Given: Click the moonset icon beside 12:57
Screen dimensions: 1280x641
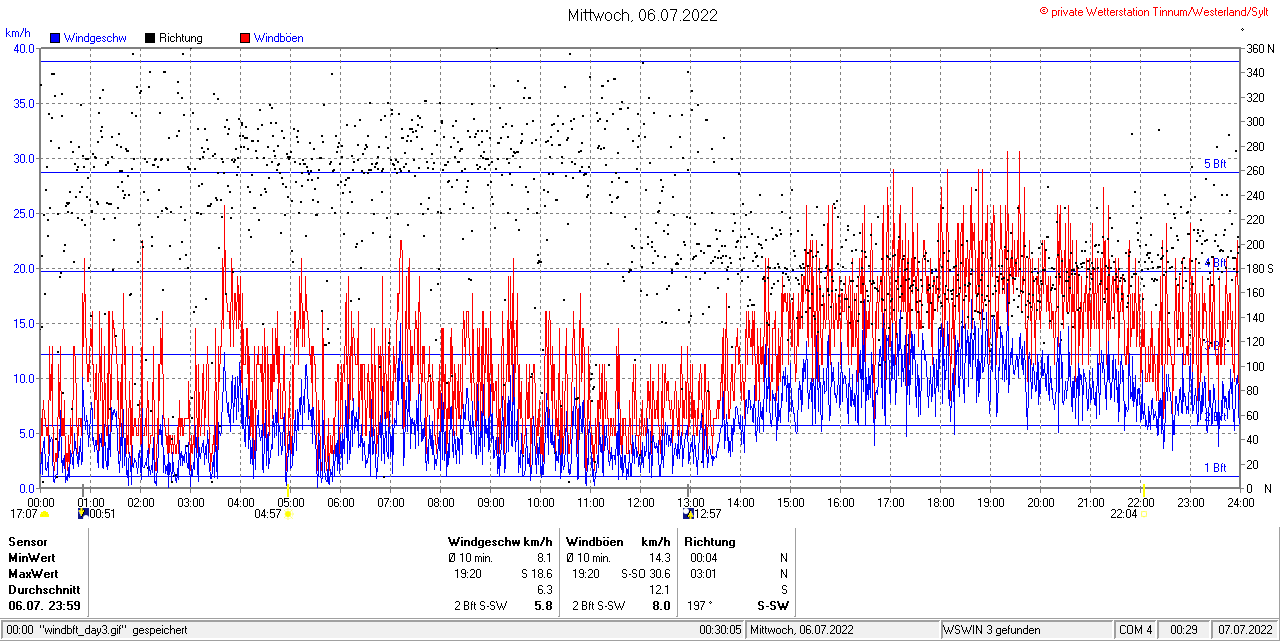Looking at the screenshot, I should pos(689,514).
